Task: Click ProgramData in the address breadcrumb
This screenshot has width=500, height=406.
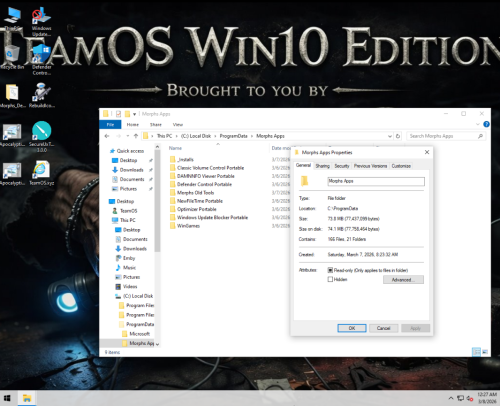Action: coord(233,136)
